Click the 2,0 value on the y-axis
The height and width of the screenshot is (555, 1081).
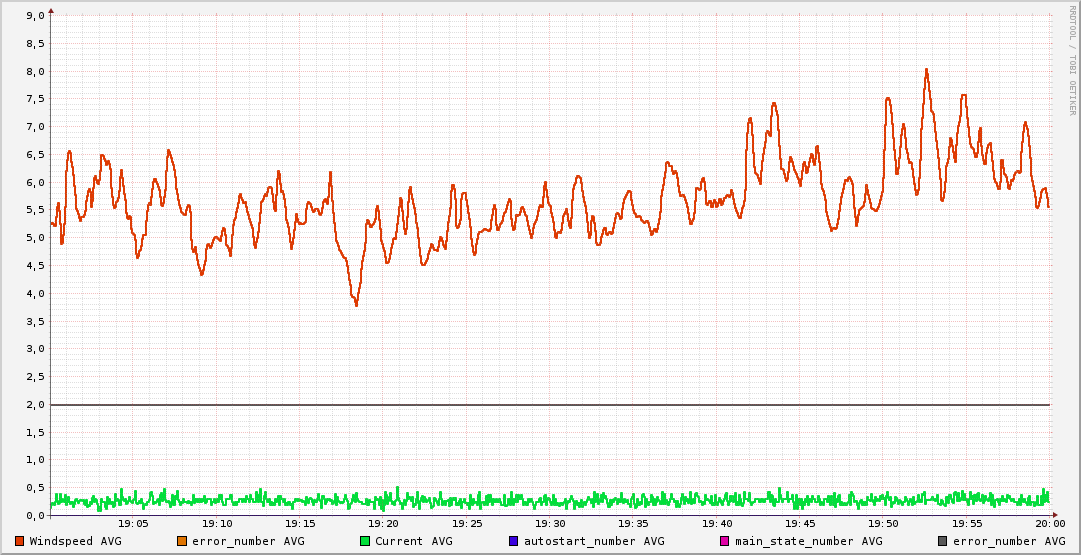pyautogui.click(x=34, y=405)
